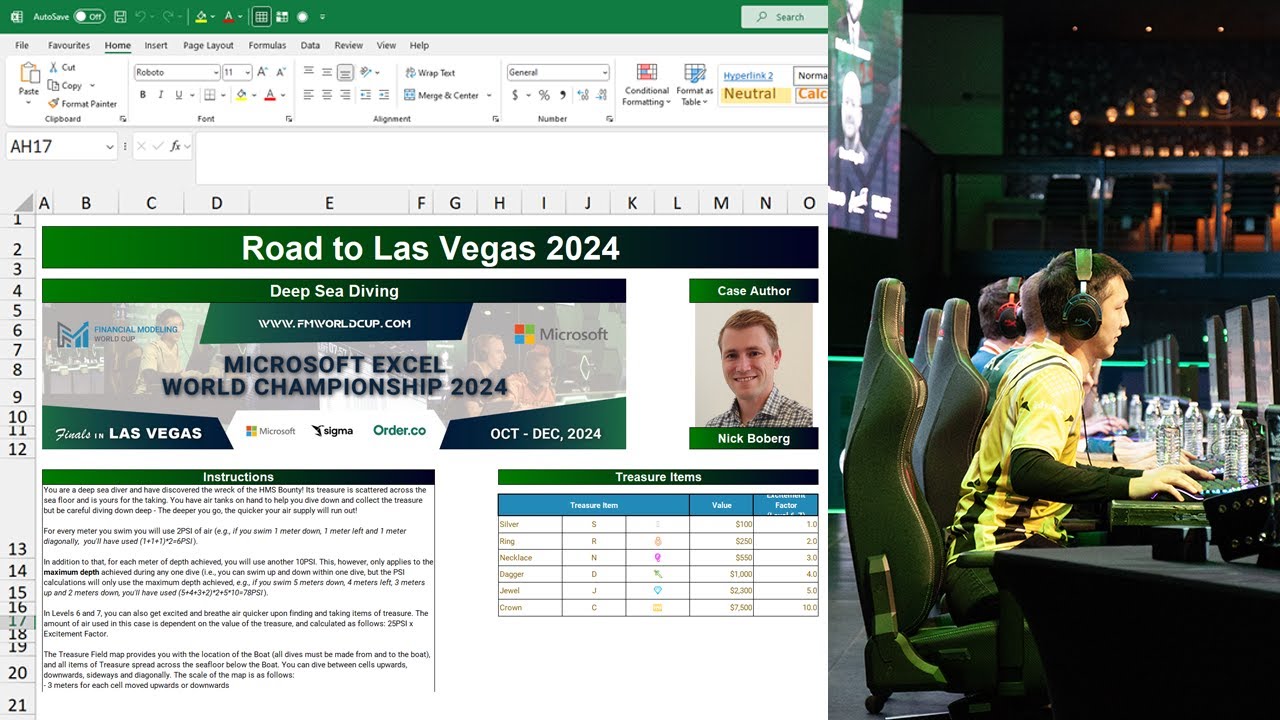Apply Percent Style format

544,95
